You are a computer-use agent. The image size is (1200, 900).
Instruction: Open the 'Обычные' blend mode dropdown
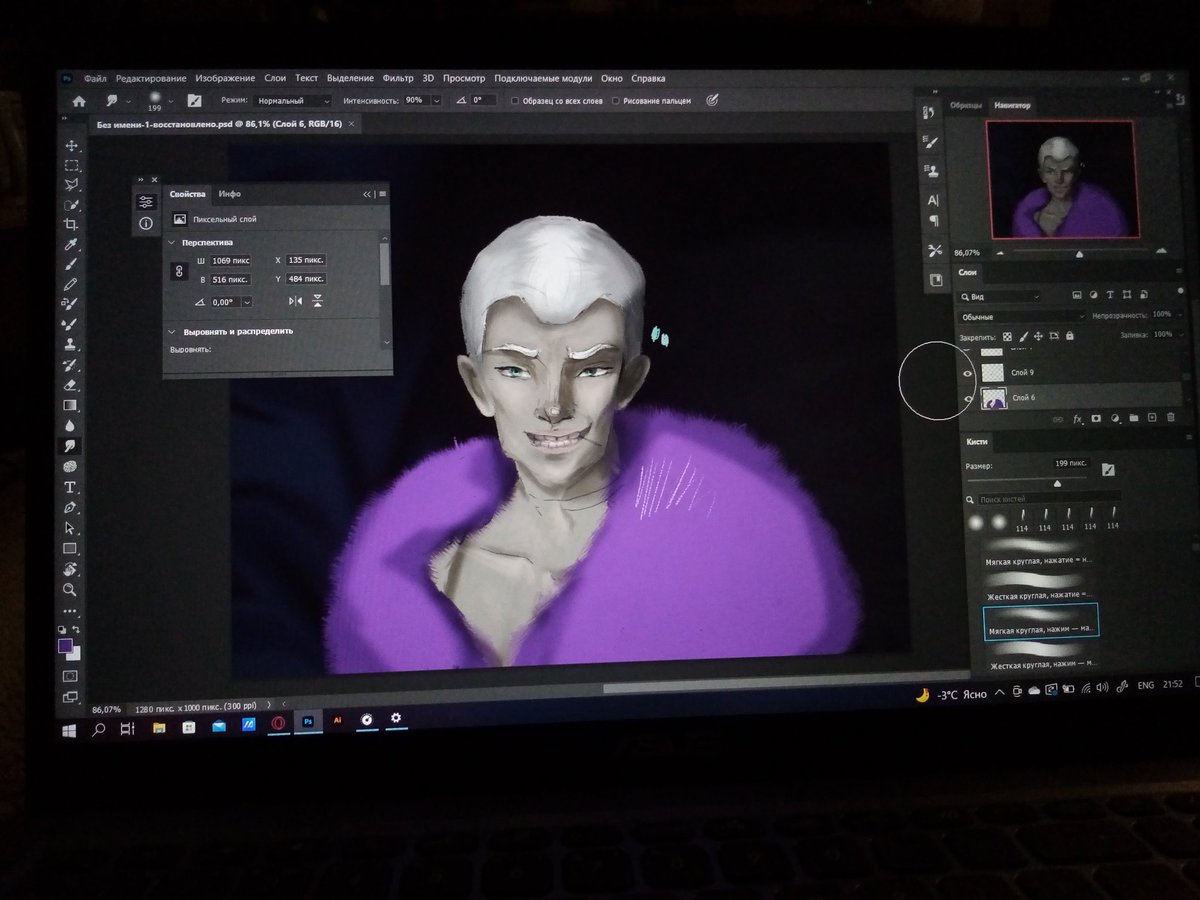[1021, 316]
